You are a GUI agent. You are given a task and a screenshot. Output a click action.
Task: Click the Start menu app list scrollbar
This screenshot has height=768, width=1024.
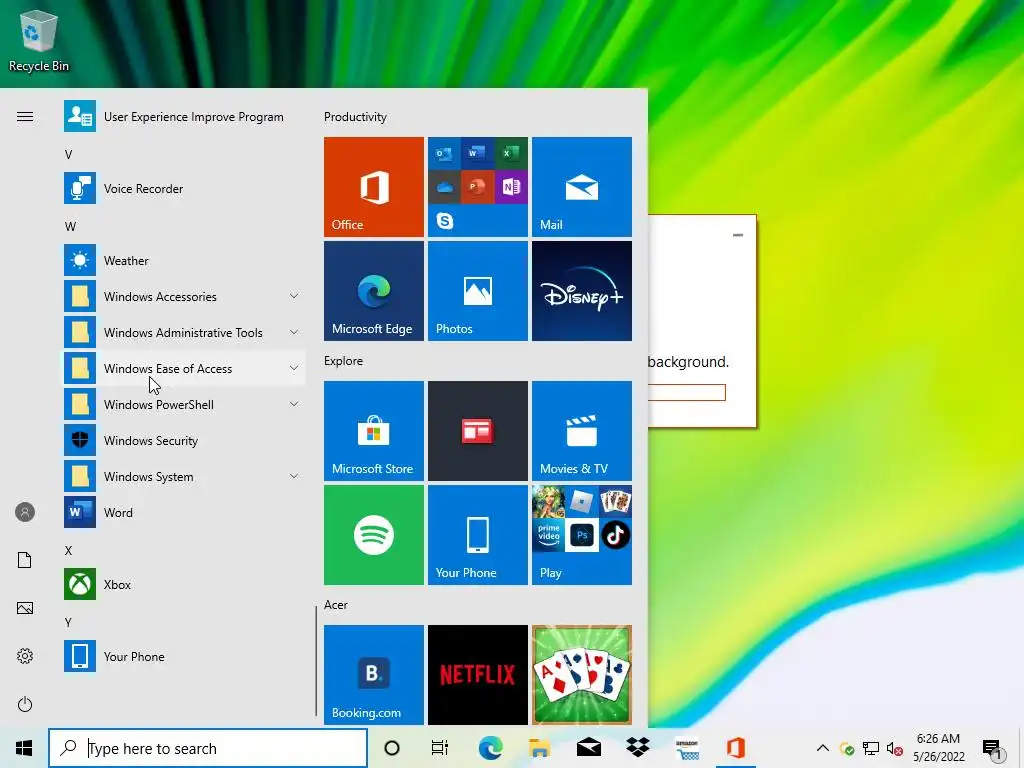tap(316, 661)
